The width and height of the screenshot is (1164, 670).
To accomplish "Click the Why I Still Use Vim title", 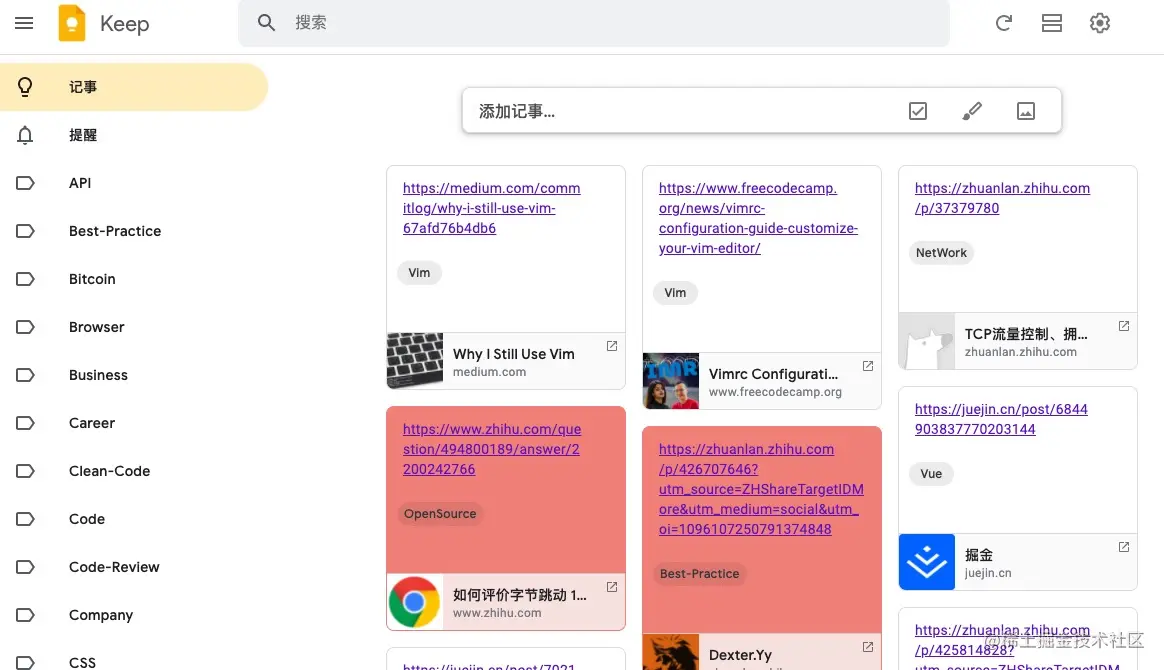I will coord(514,354).
